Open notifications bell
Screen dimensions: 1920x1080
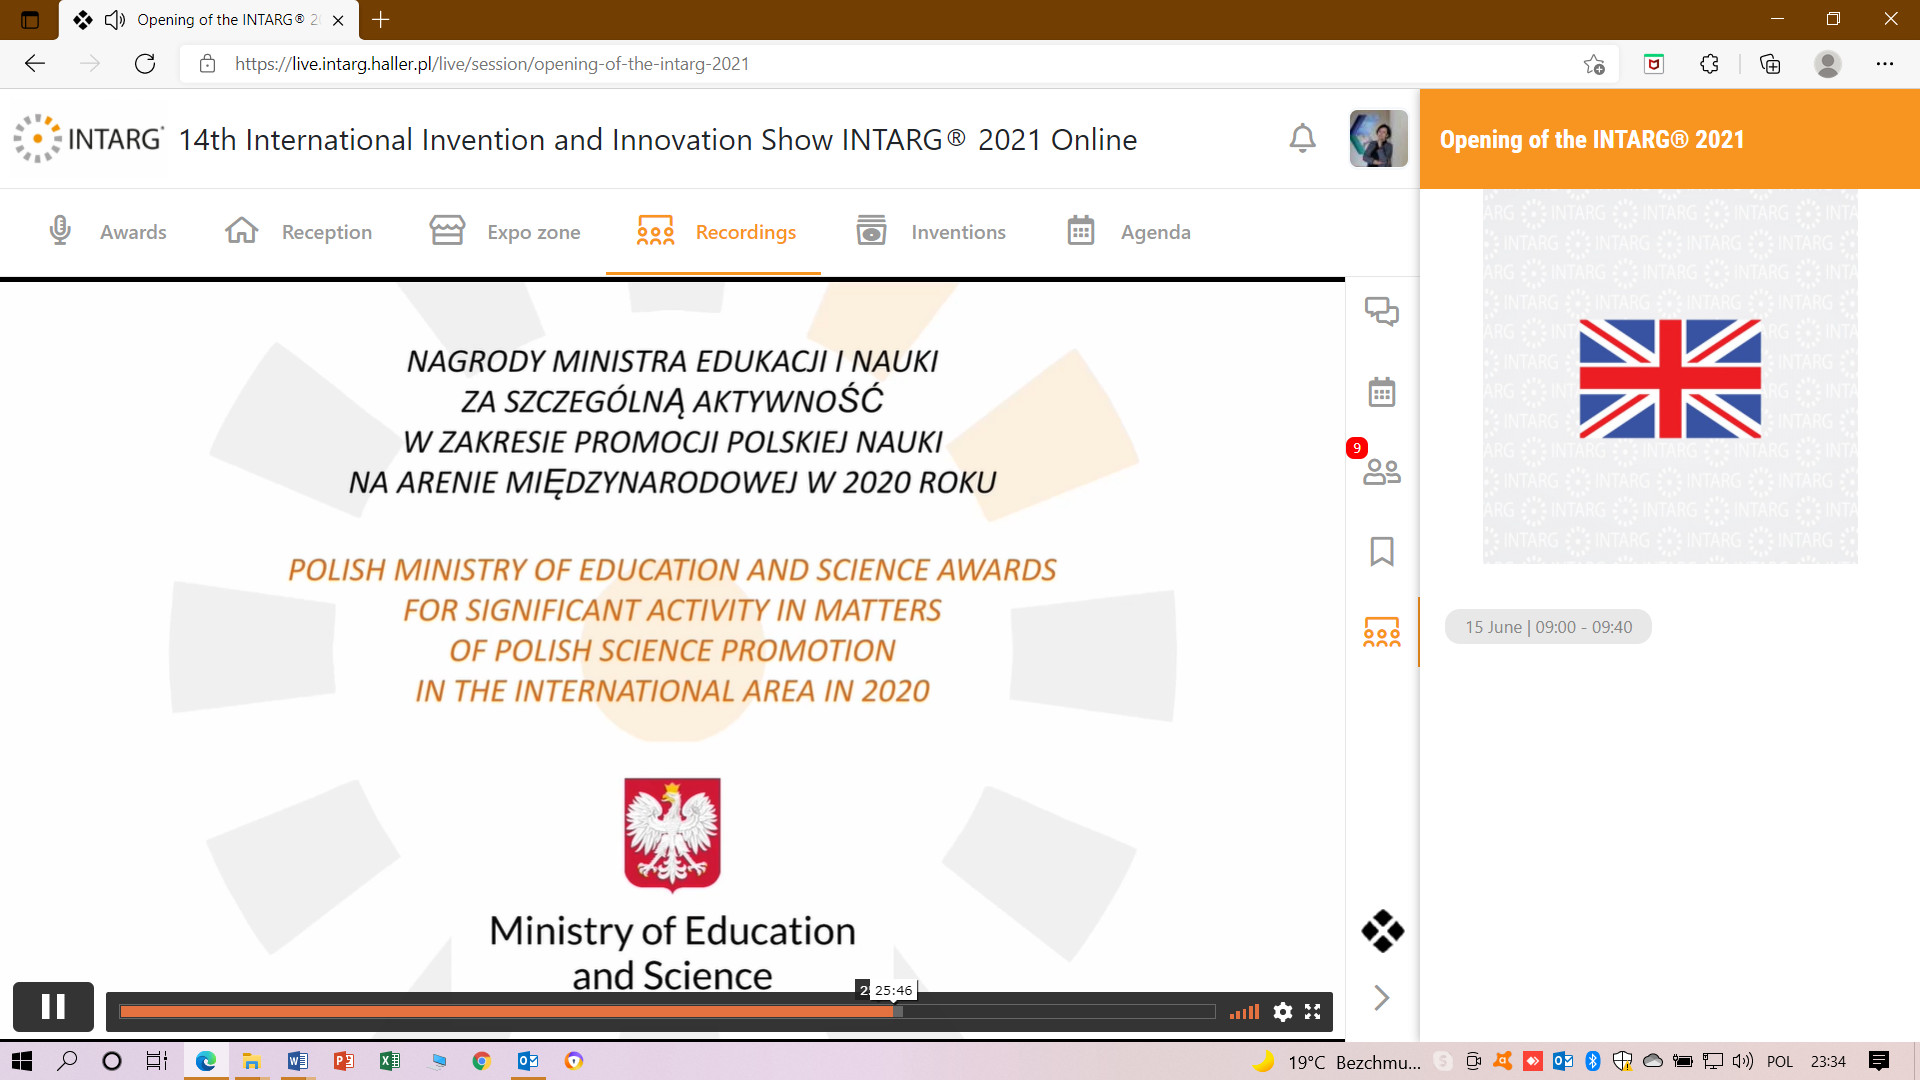tap(1302, 138)
